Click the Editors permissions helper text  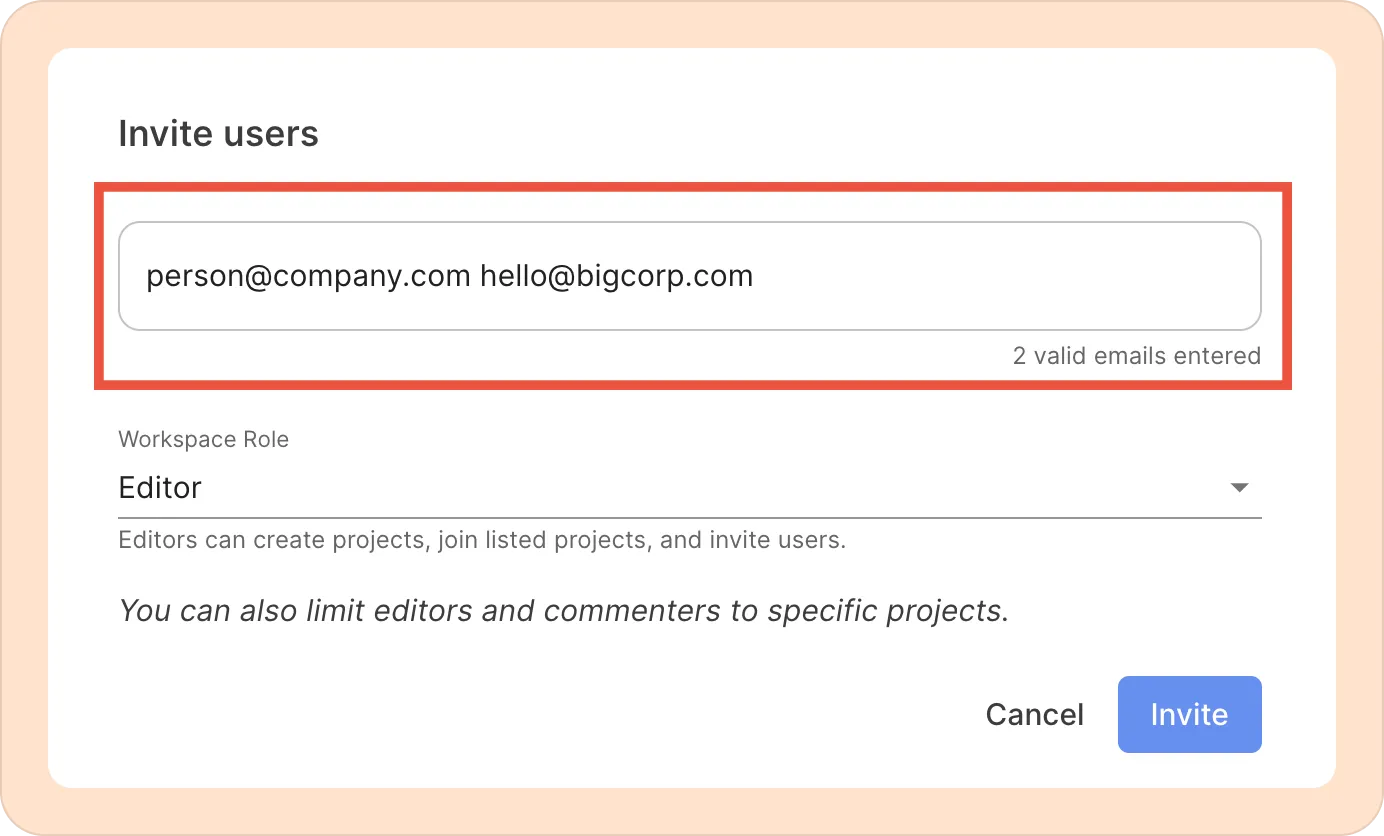pos(482,541)
